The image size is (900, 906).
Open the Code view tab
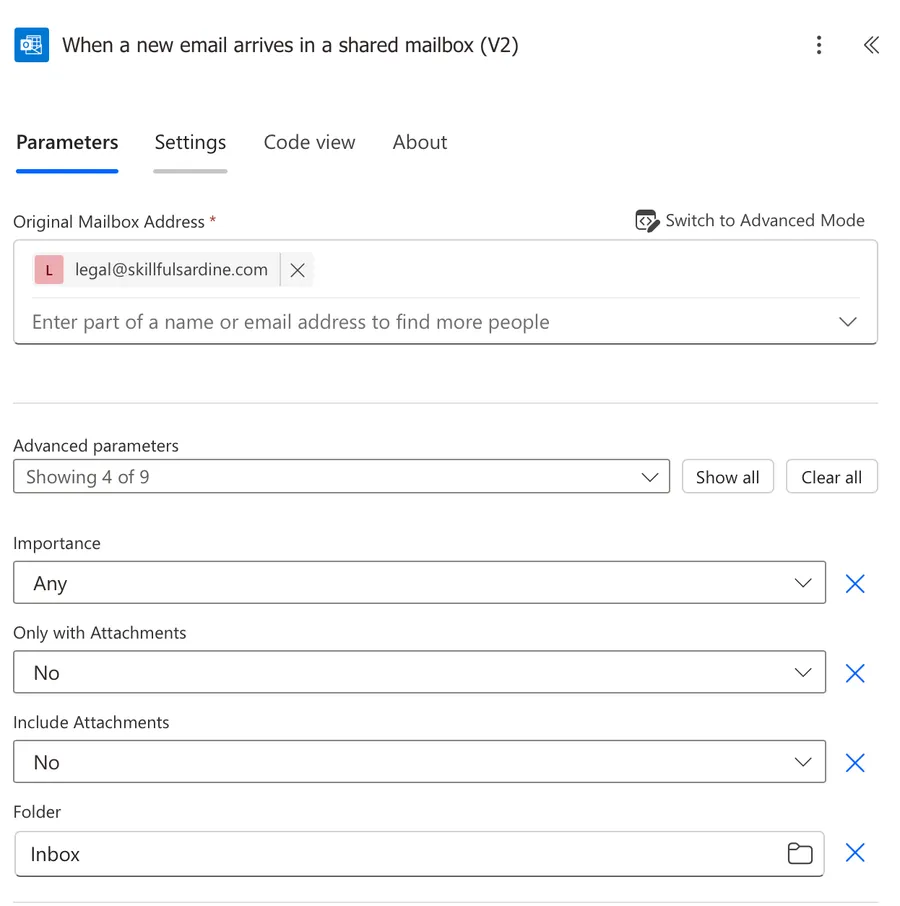(309, 142)
